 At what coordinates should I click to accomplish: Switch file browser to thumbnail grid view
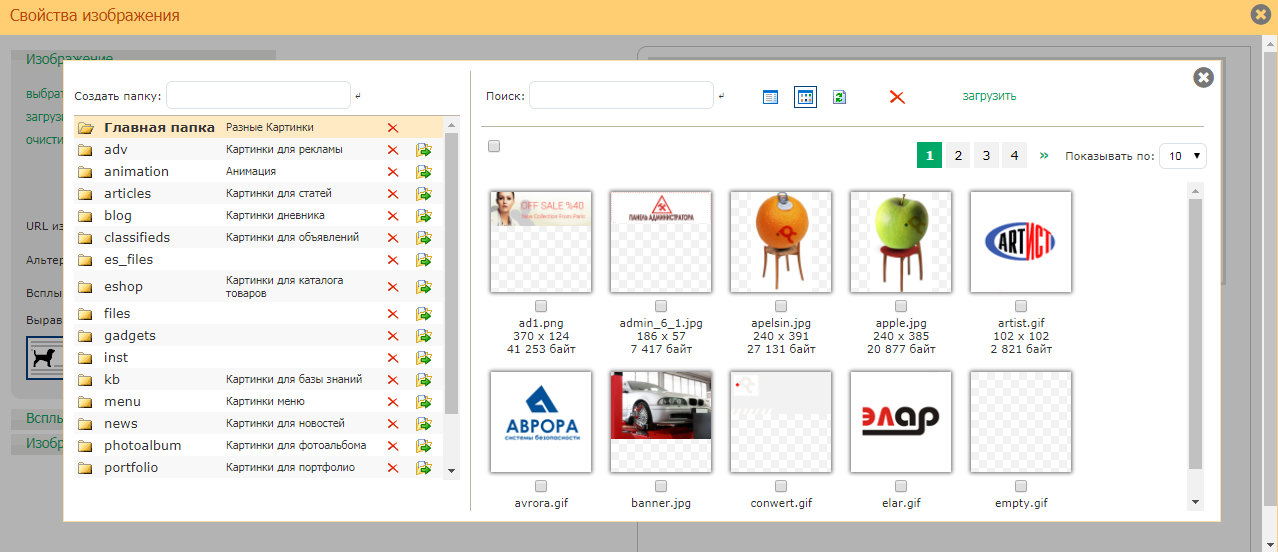pyautogui.click(x=805, y=97)
